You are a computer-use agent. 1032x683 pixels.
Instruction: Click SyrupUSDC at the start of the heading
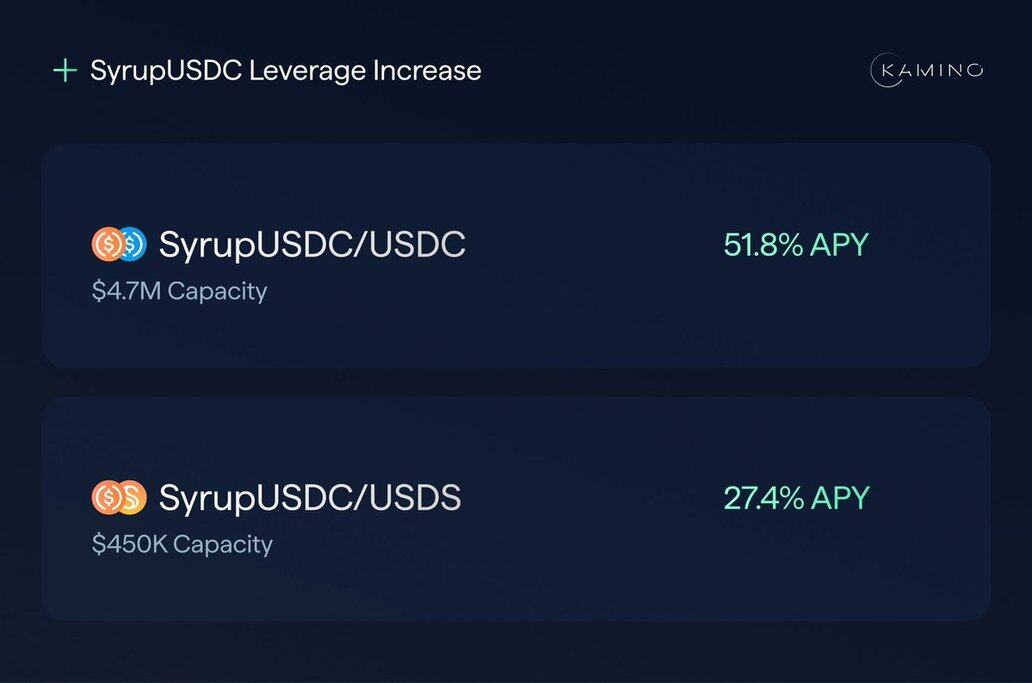[167, 71]
